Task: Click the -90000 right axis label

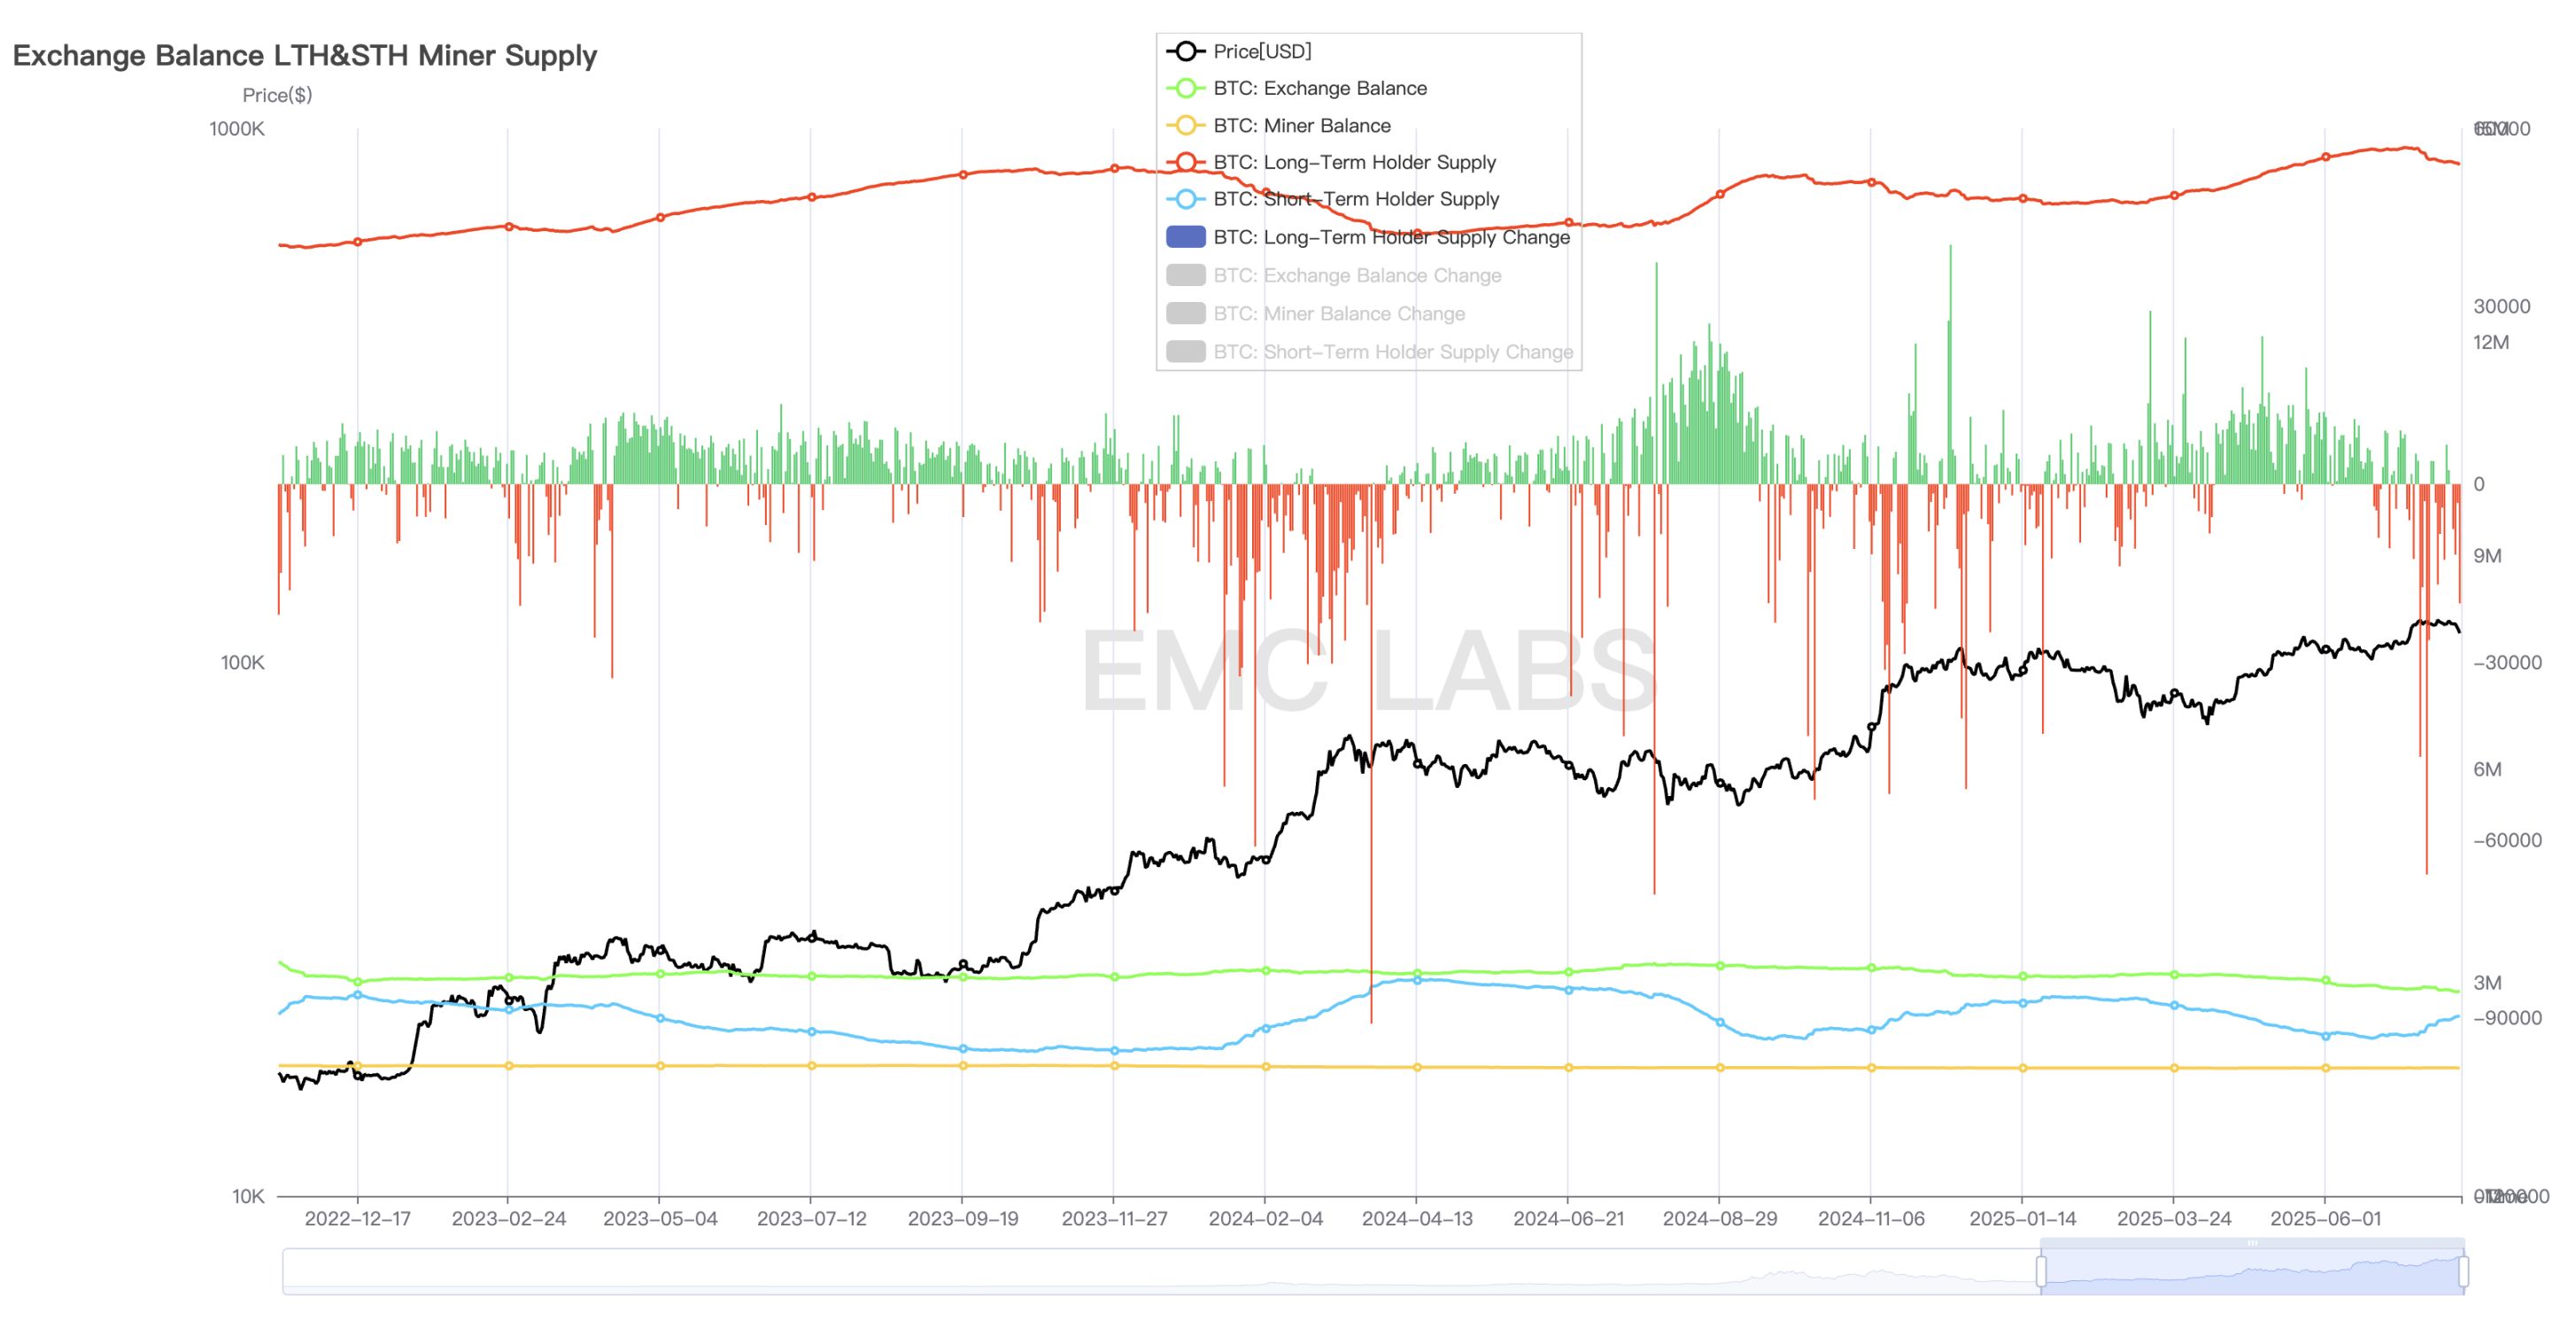Action: (2507, 1018)
